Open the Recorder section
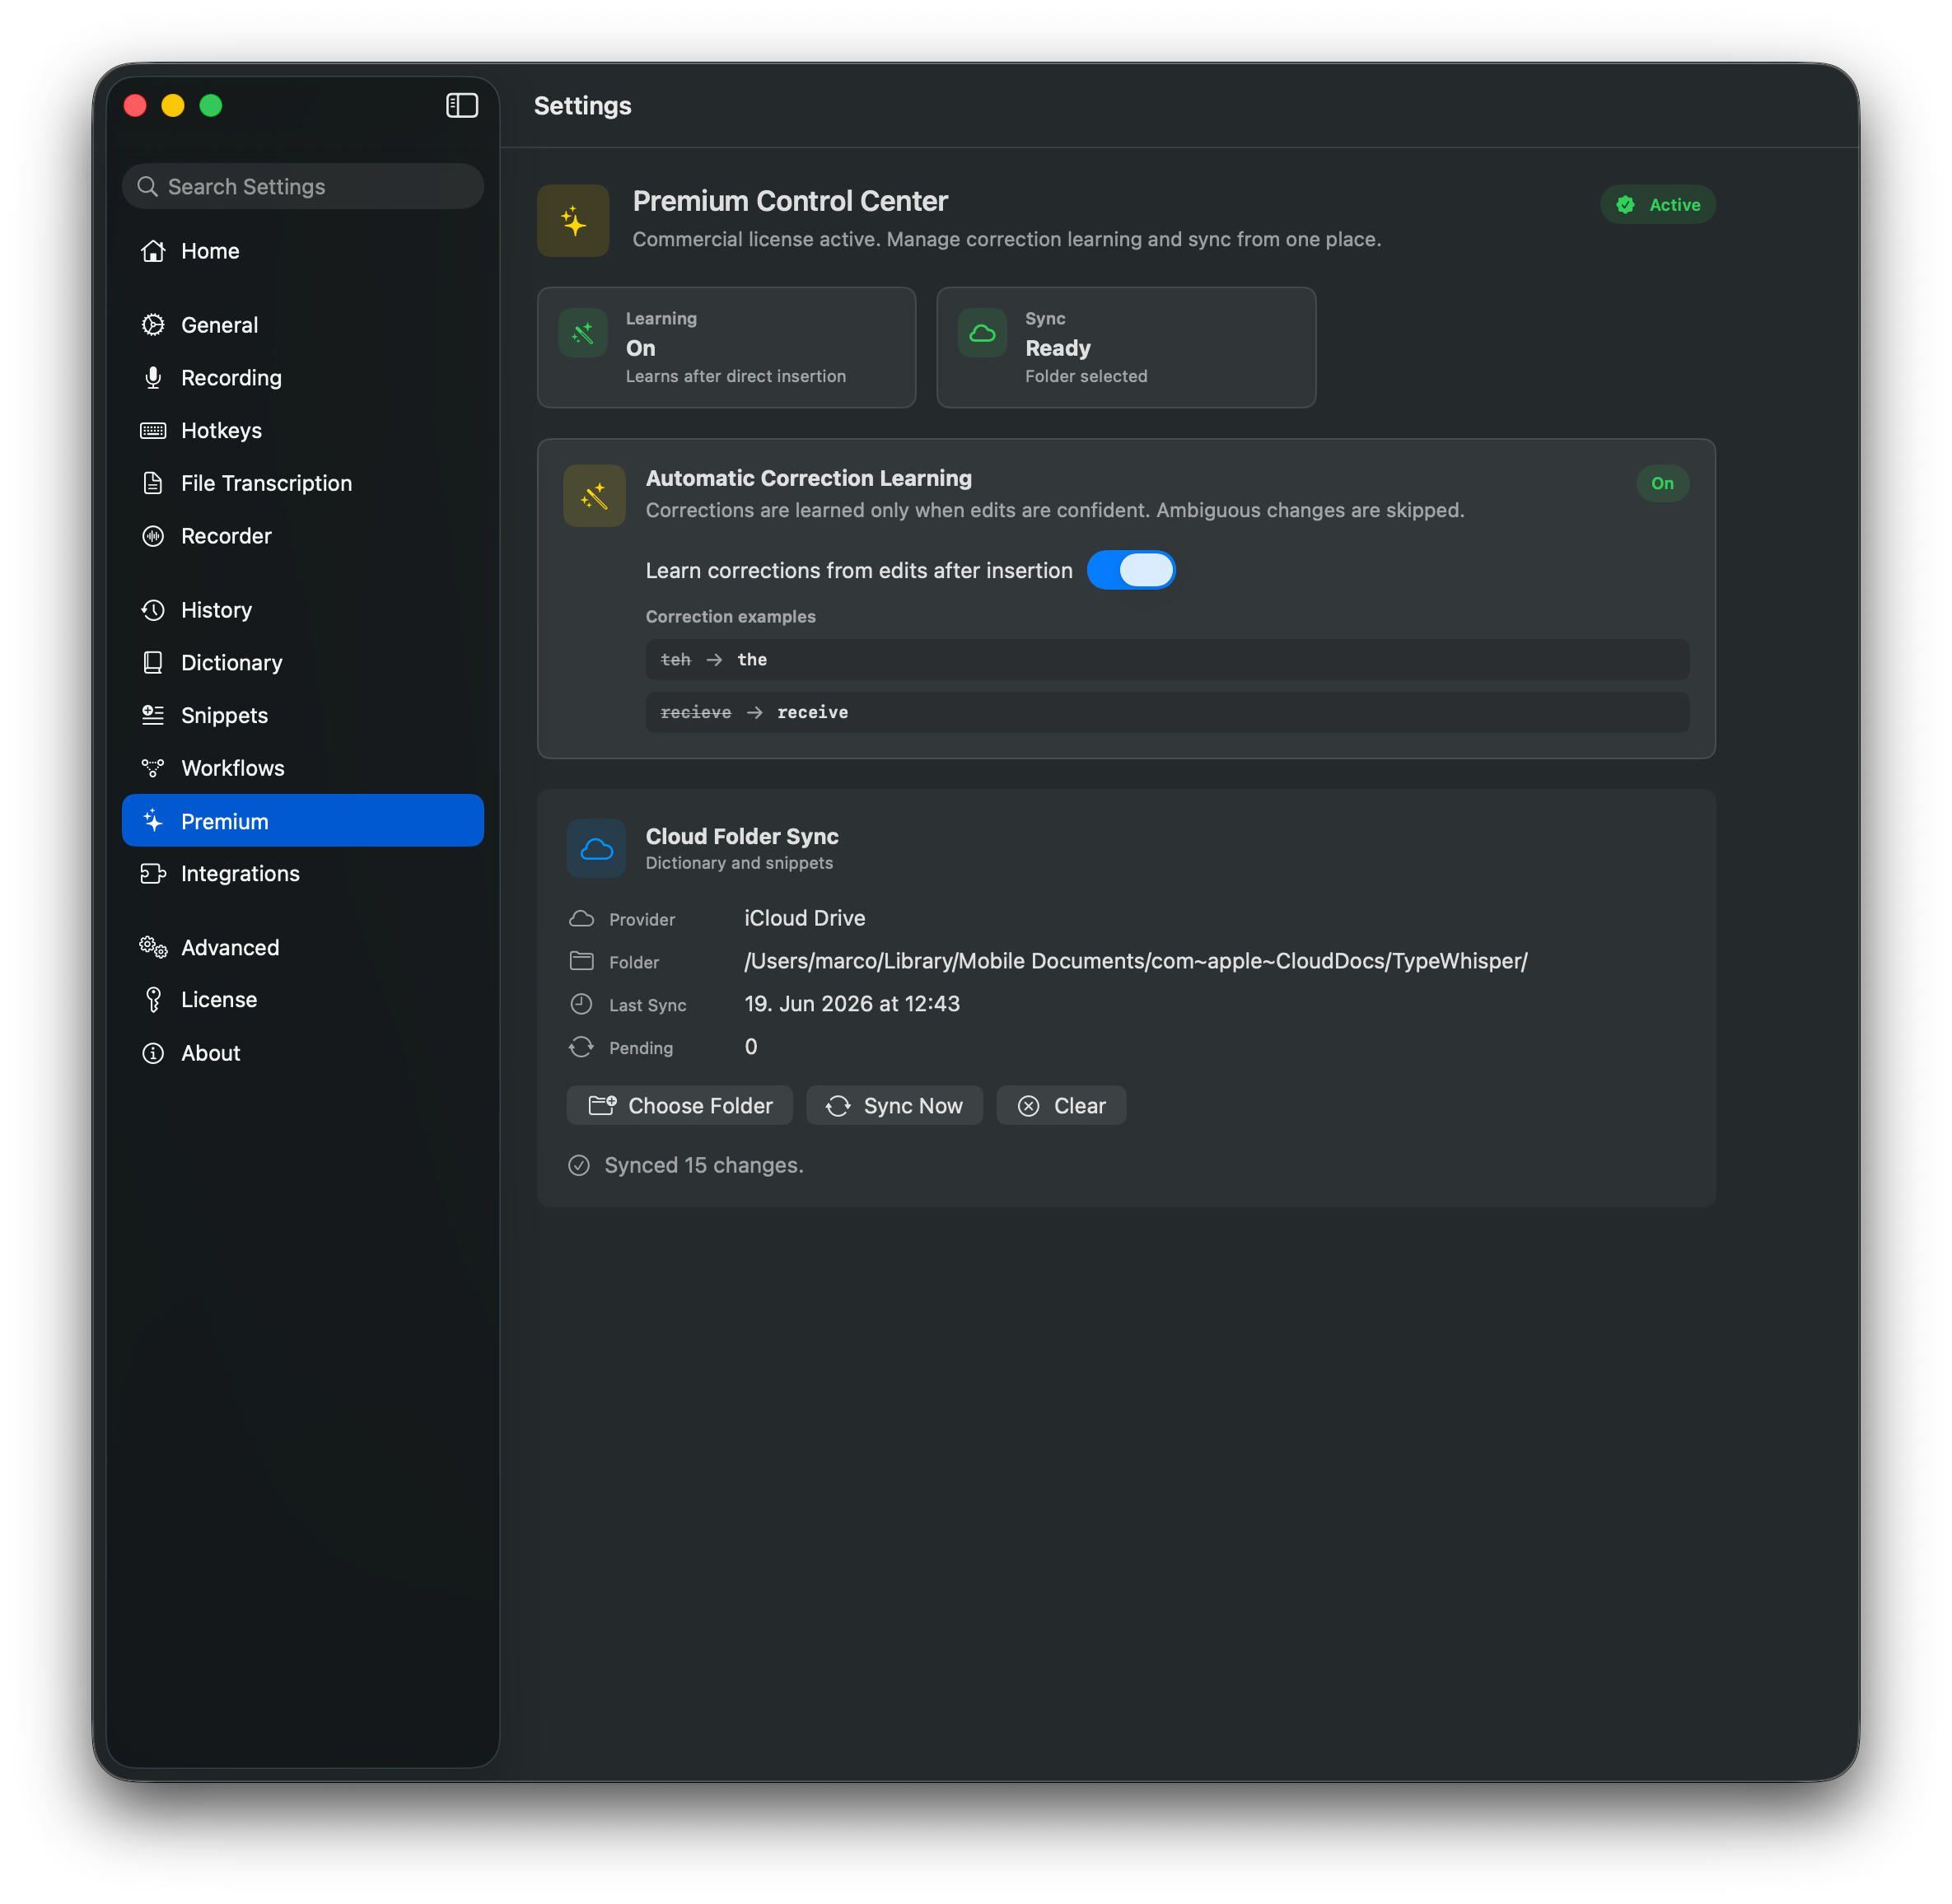 tap(303, 536)
